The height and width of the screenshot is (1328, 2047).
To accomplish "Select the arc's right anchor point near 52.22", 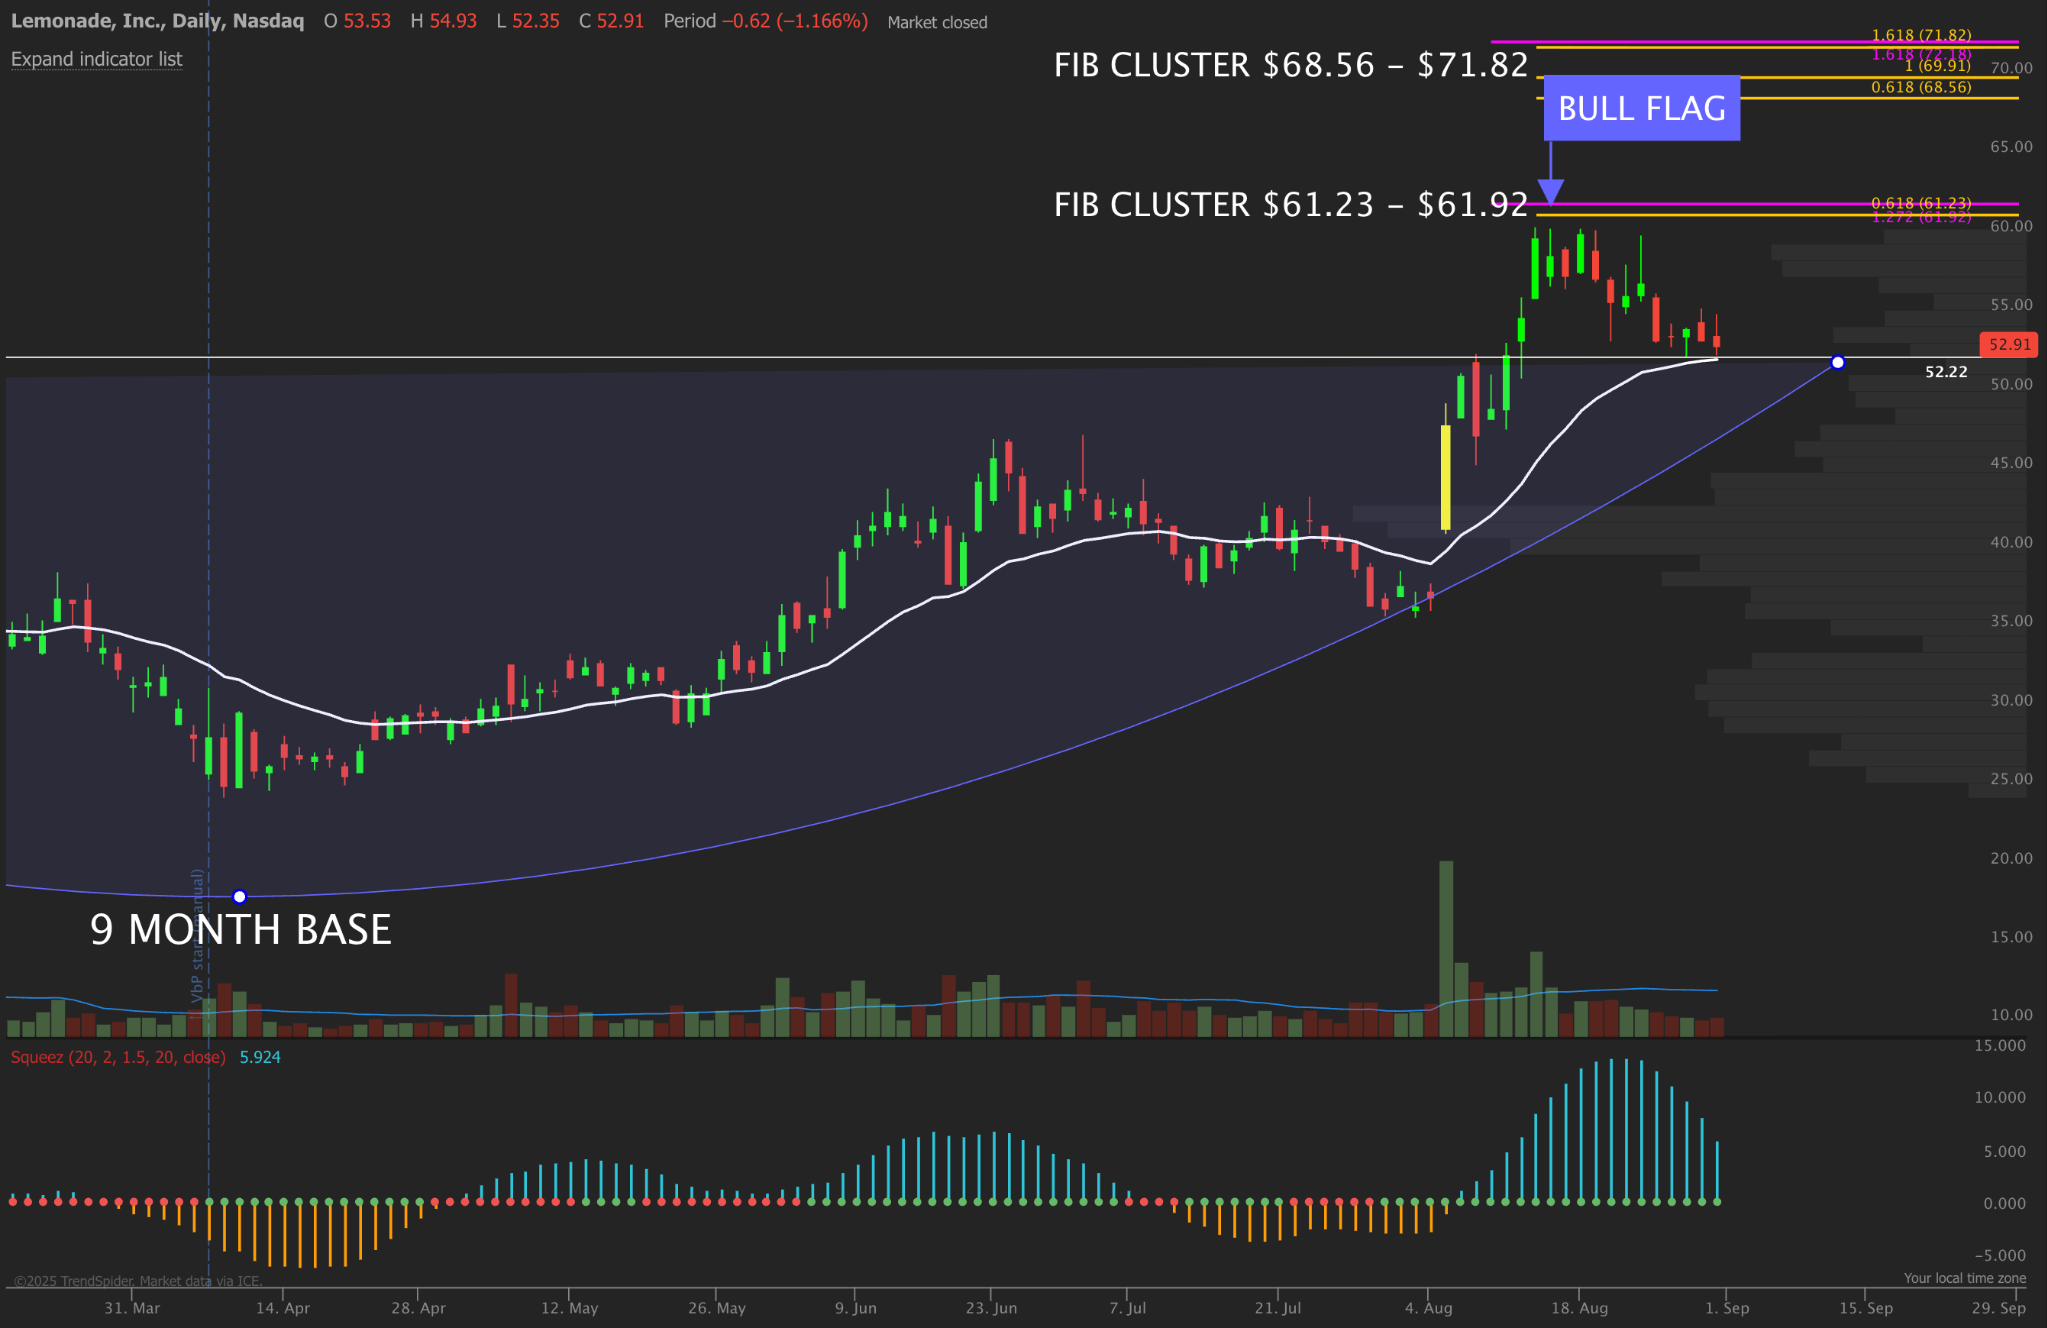I will coord(1837,362).
